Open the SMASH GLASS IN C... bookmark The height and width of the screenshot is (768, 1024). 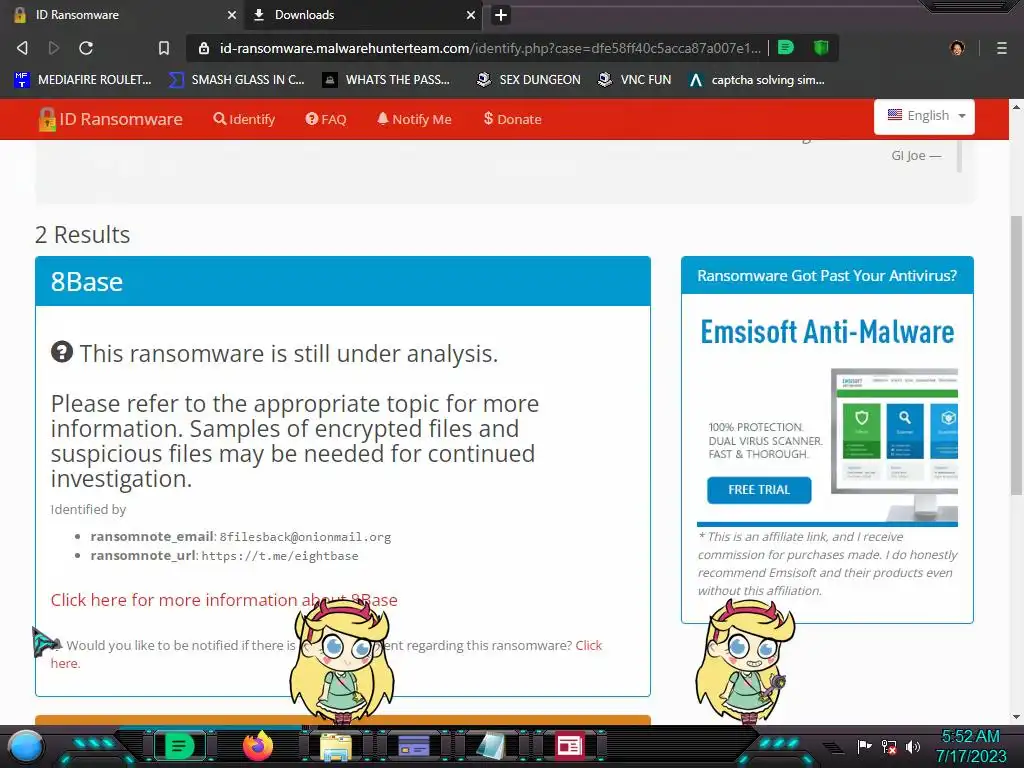point(237,80)
